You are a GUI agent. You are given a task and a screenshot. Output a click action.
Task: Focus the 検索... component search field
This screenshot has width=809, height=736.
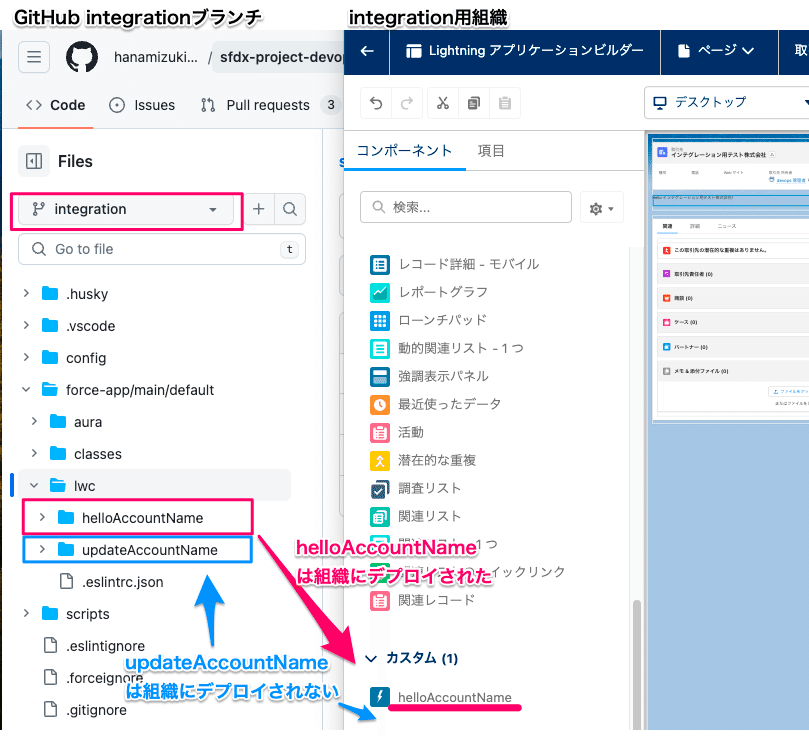(x=466, y=207)
